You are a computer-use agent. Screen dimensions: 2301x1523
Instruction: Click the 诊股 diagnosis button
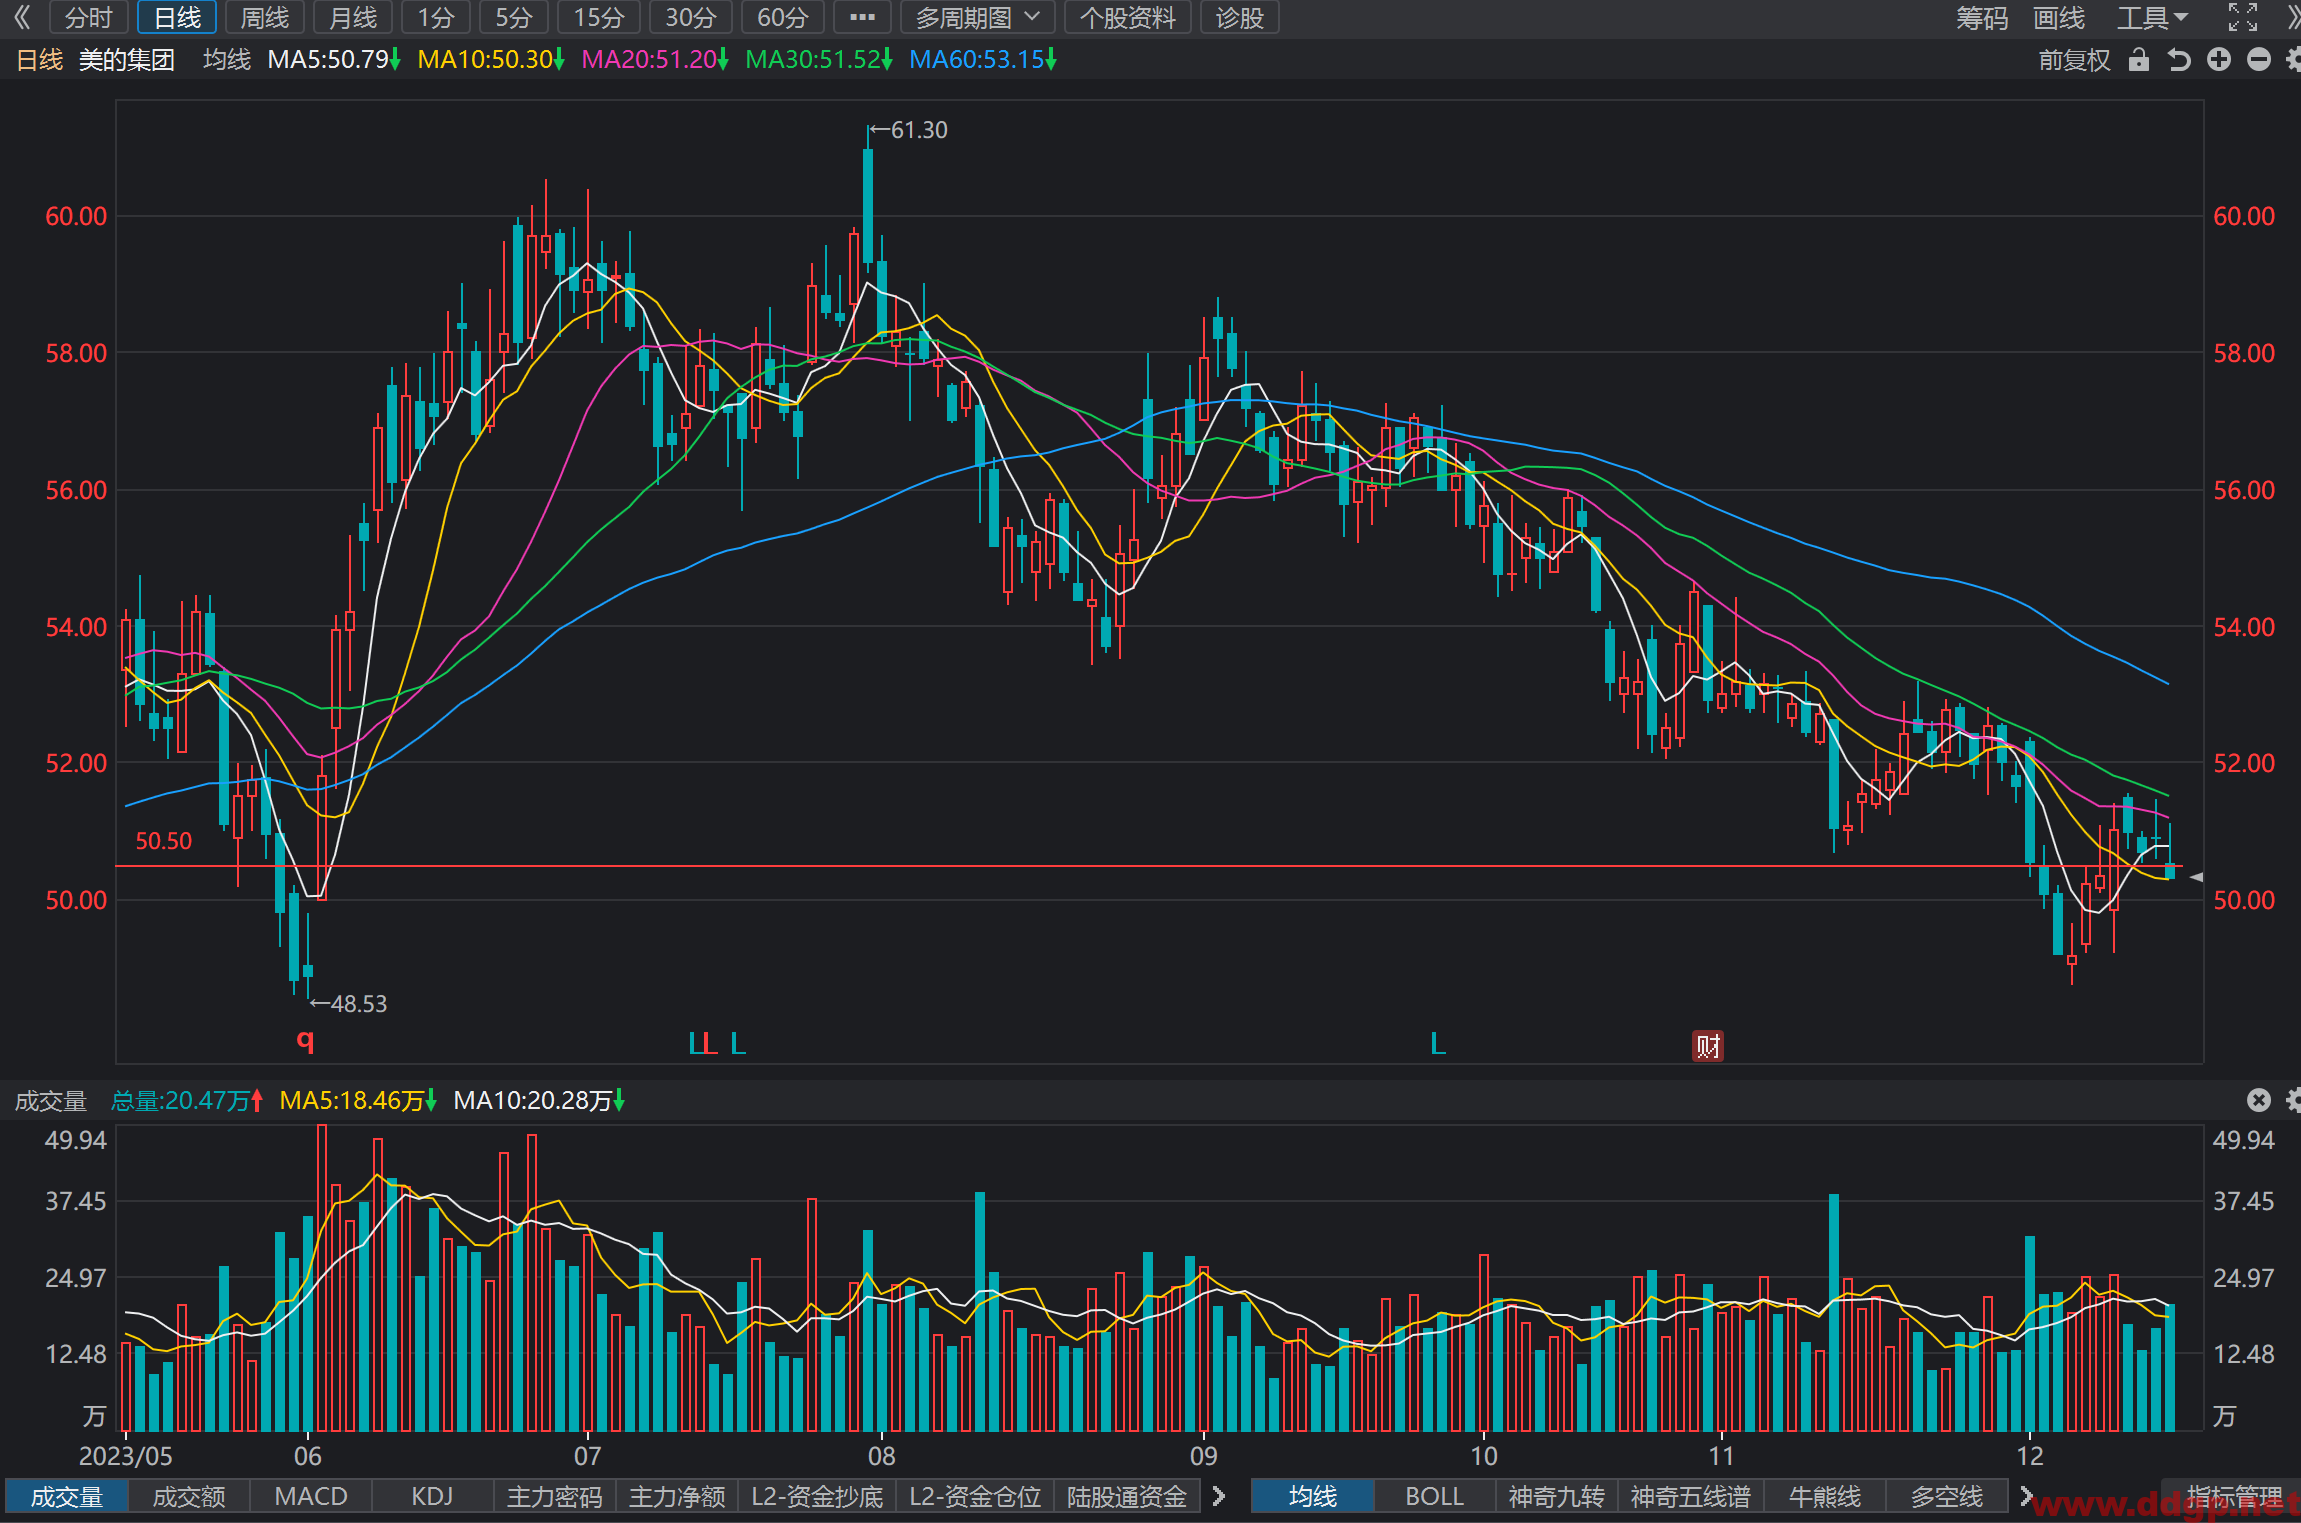(1240, 17)
